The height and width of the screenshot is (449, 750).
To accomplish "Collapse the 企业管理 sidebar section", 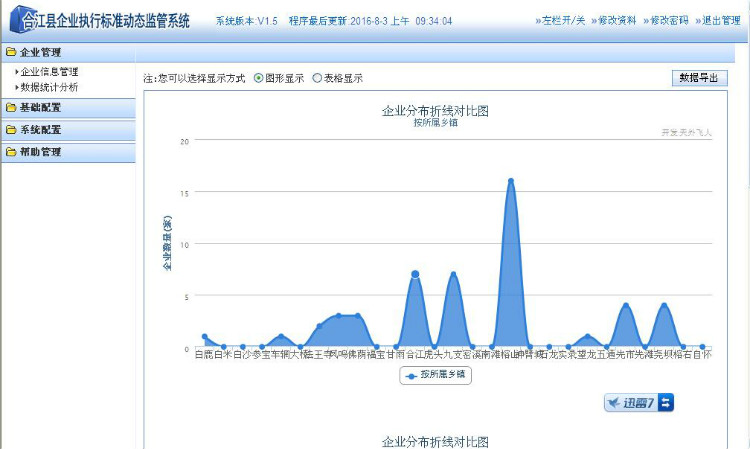I will pos(68,52).
